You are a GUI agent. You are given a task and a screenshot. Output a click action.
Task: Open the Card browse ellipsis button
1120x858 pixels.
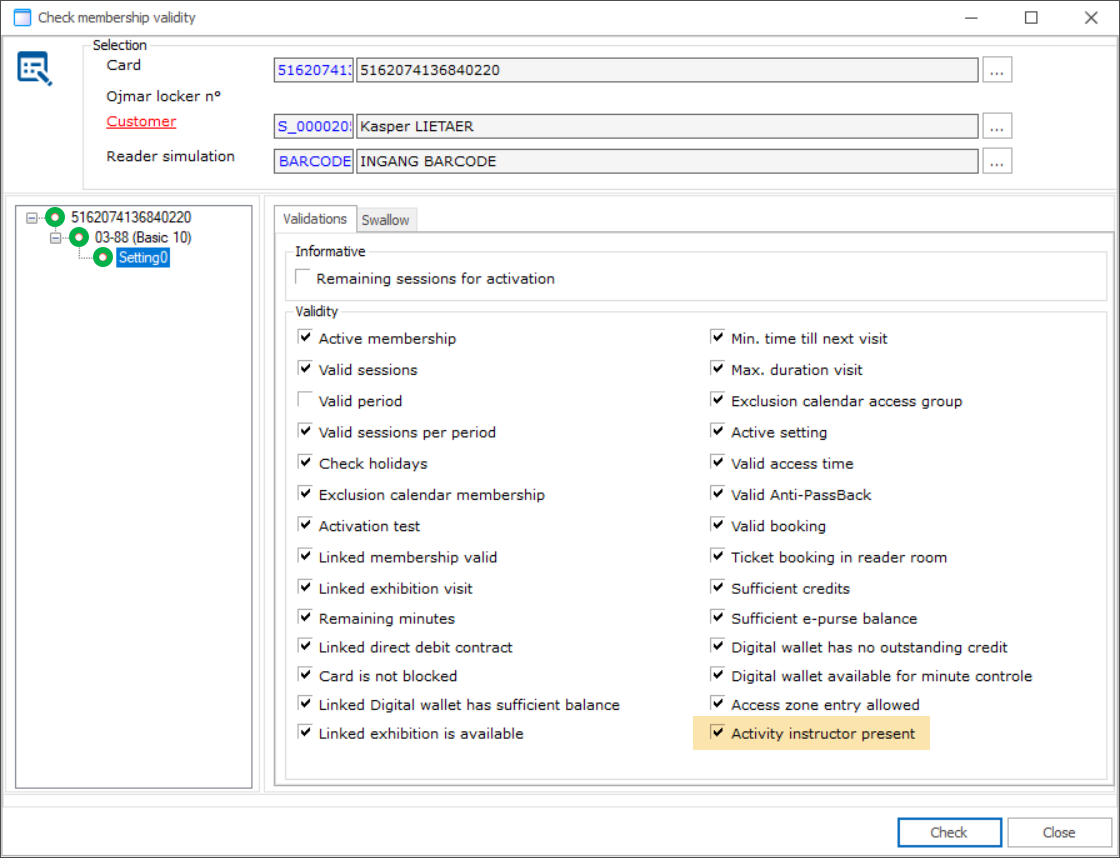click(997, 70)
